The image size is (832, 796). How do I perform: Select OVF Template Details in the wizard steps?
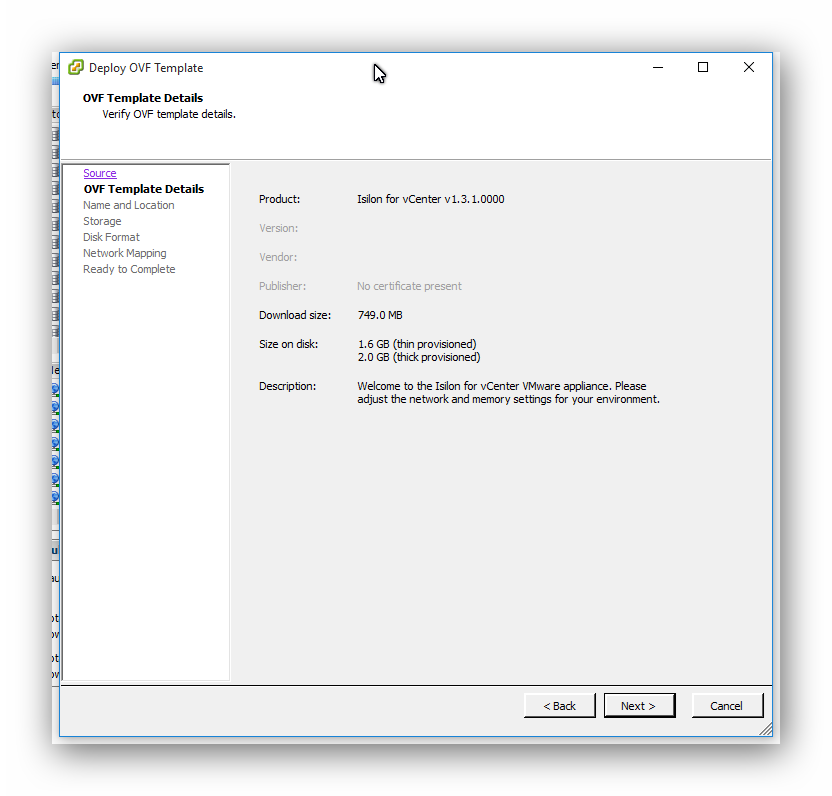point(143,189)
